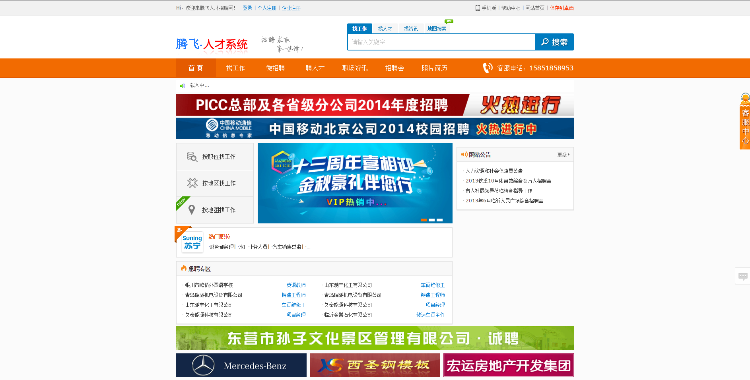750x380 pixels.
Task: Open the 西圣钢模板 advertisement banner
Action: coord(375,365)
